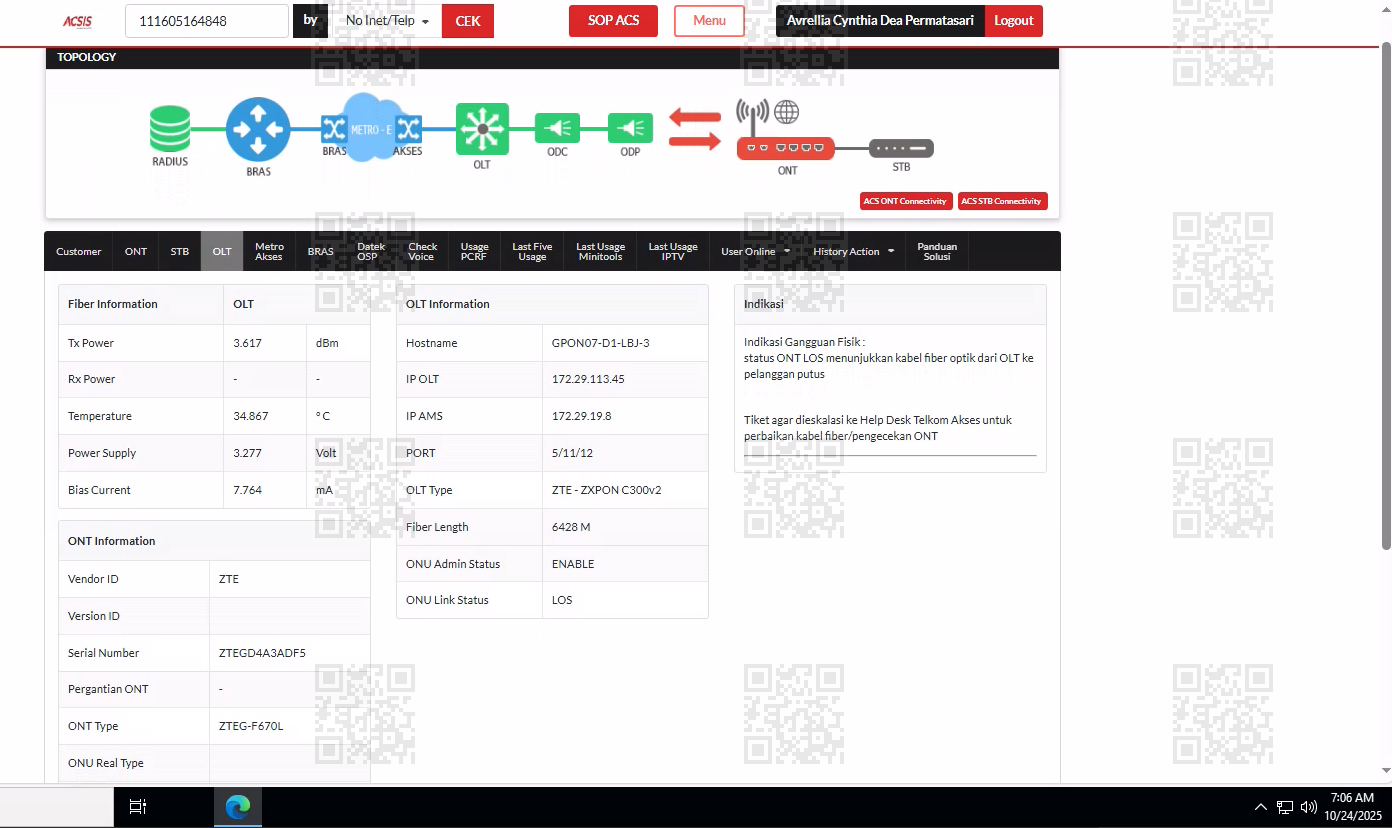Open the Panduan Solusi tab
The image size is (1392, 828).
pos(937,252)
